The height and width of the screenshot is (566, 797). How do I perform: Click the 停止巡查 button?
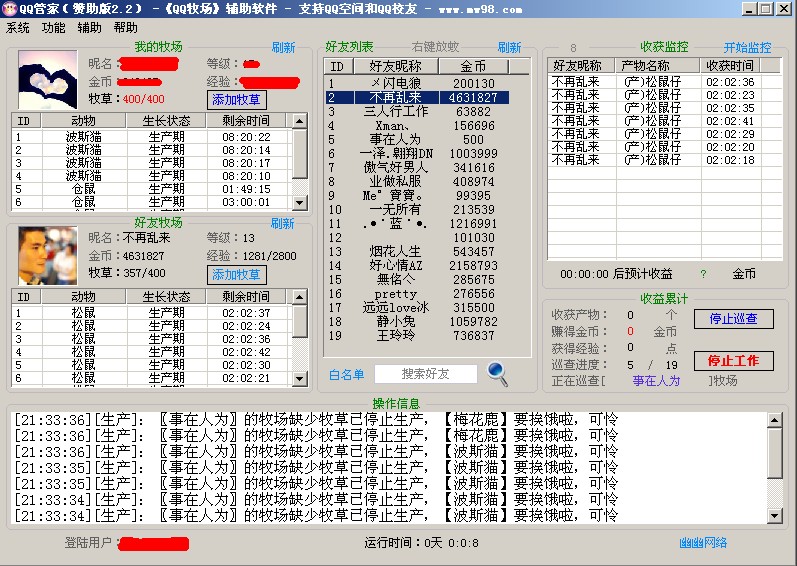coord(733,319)
